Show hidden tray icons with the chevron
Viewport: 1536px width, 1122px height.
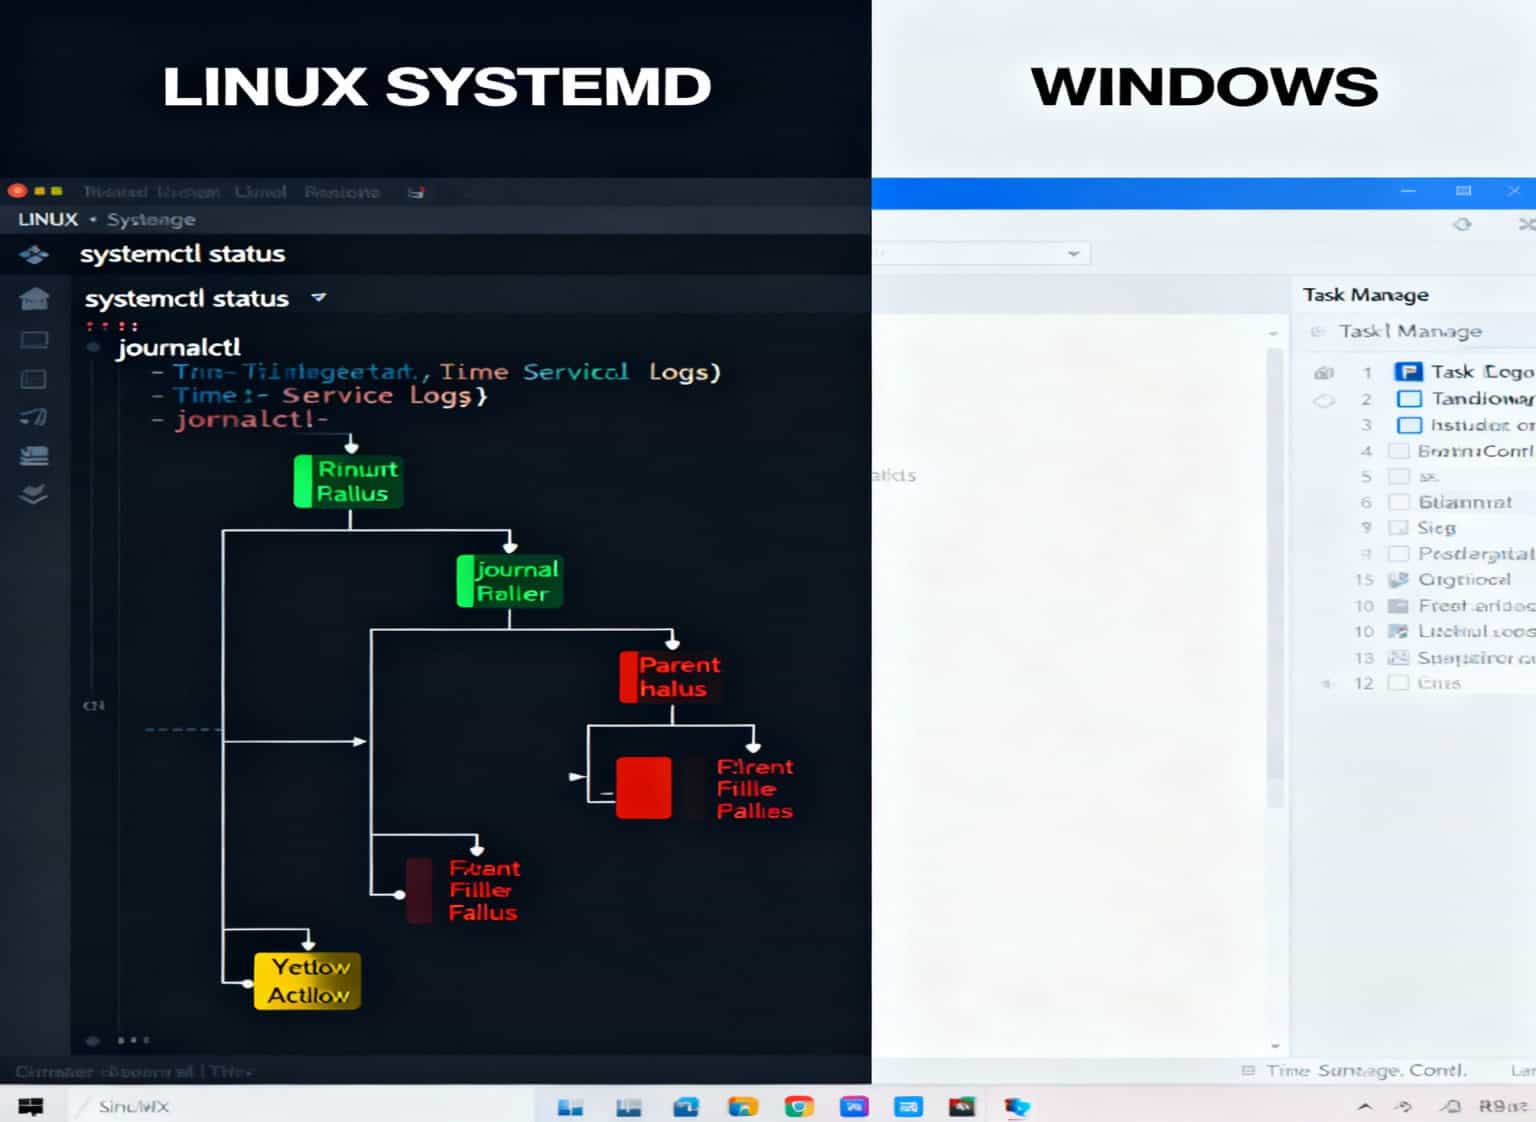tap(1364, 1106)
